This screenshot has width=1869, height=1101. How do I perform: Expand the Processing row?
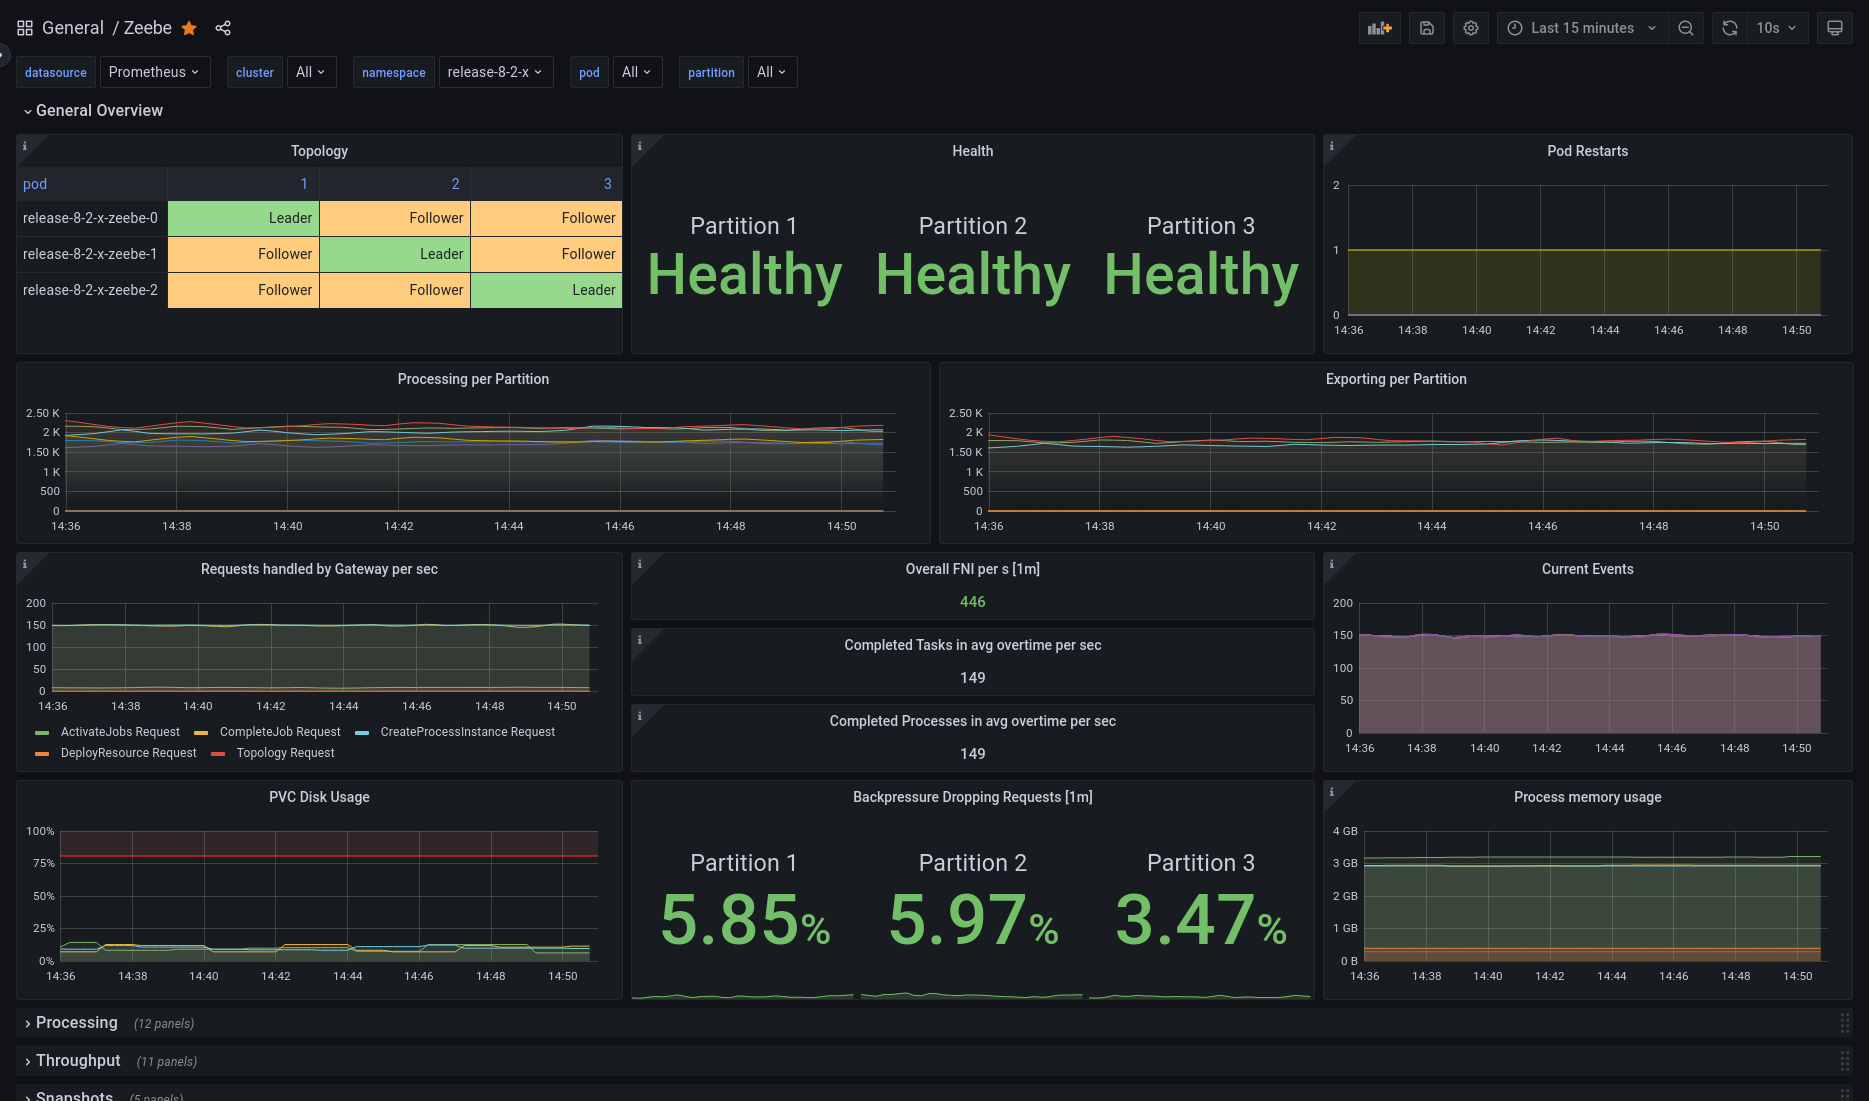[x=76, y=1022]
